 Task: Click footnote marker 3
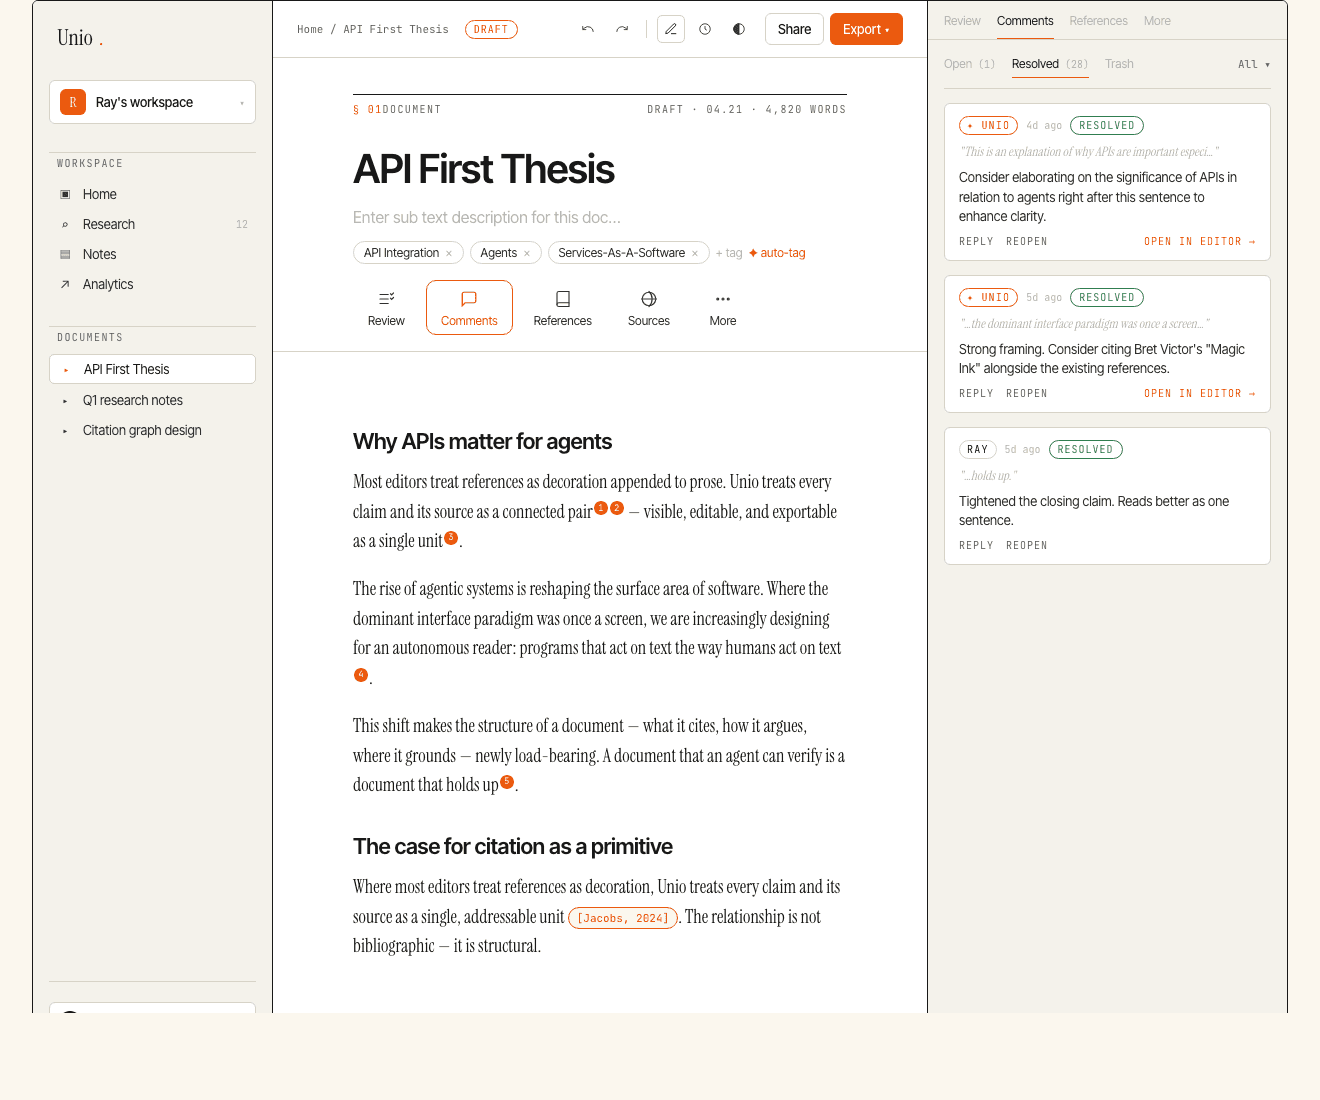coord(451,538)
